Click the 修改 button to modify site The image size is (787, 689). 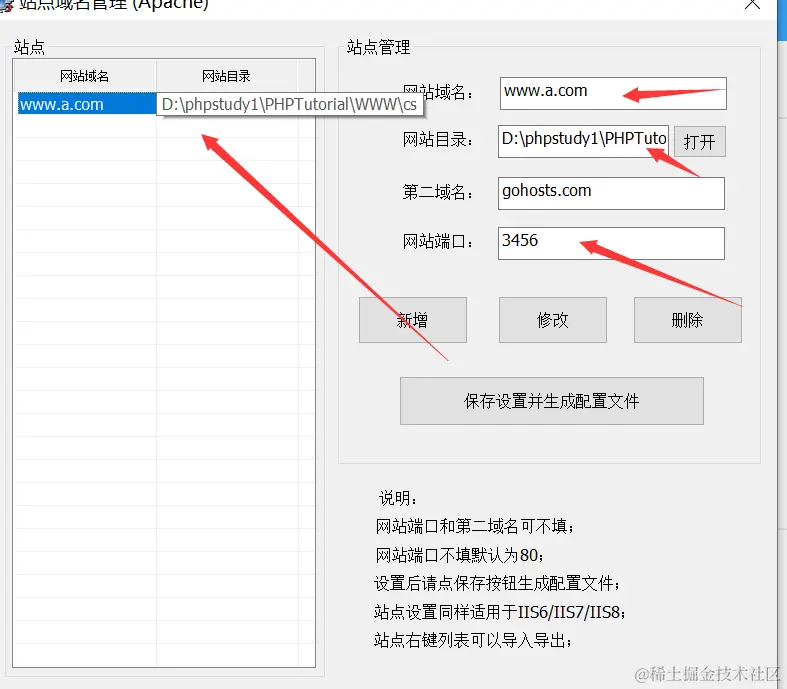point(553,320)
